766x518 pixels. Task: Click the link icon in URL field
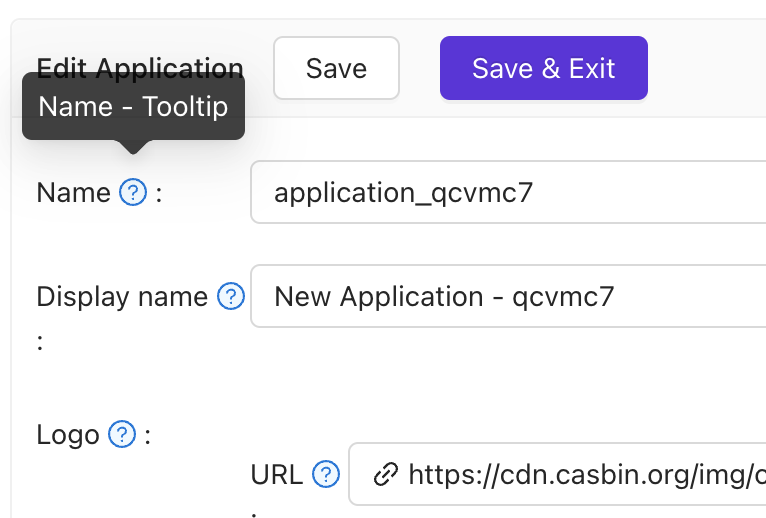coord(385,475)
